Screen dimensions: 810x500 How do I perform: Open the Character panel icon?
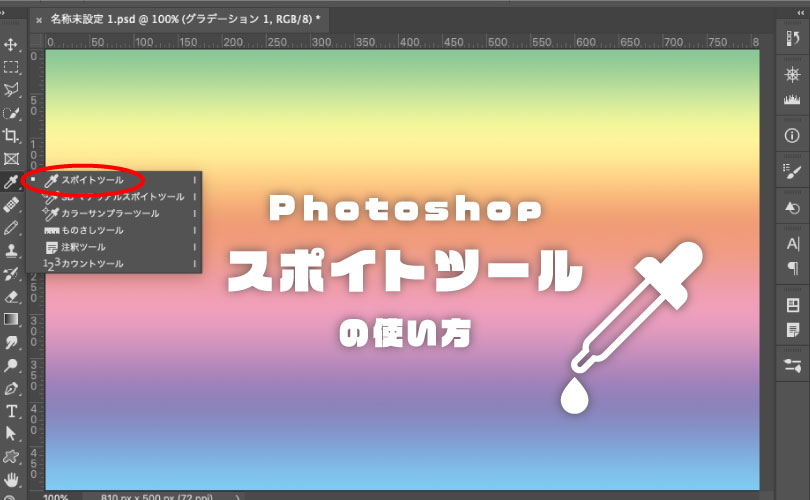pos(792,243)
